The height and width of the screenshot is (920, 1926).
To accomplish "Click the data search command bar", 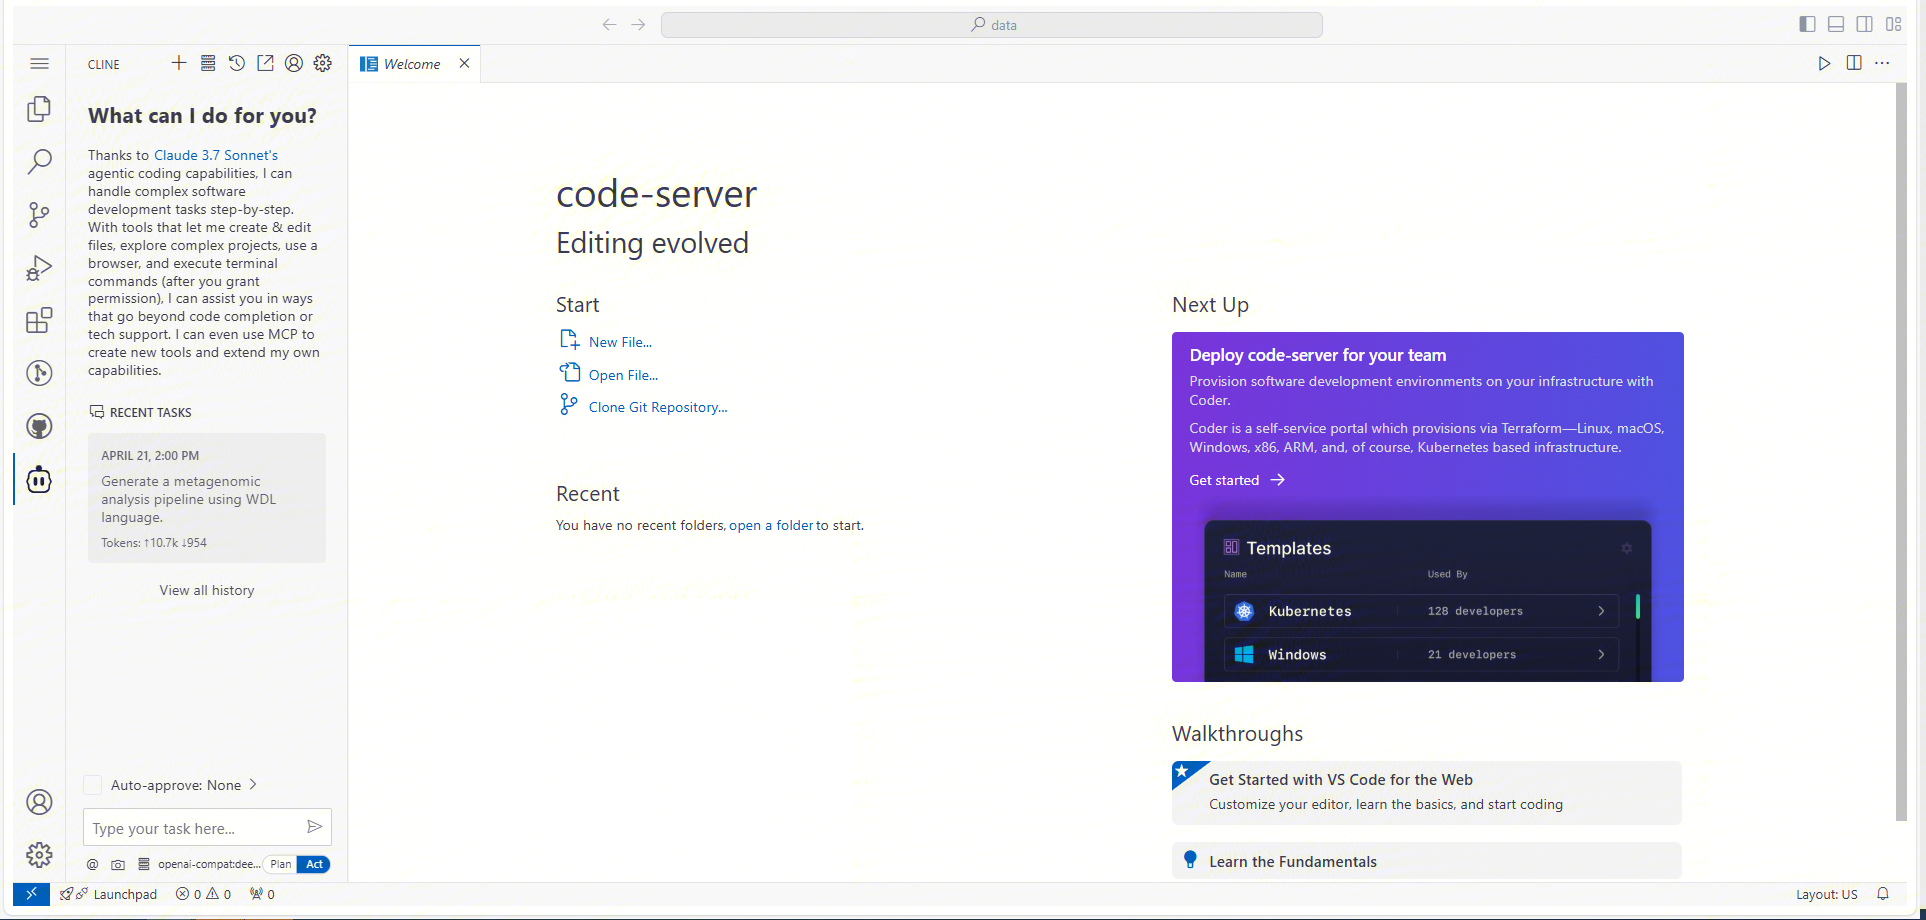I will point(992,25).
